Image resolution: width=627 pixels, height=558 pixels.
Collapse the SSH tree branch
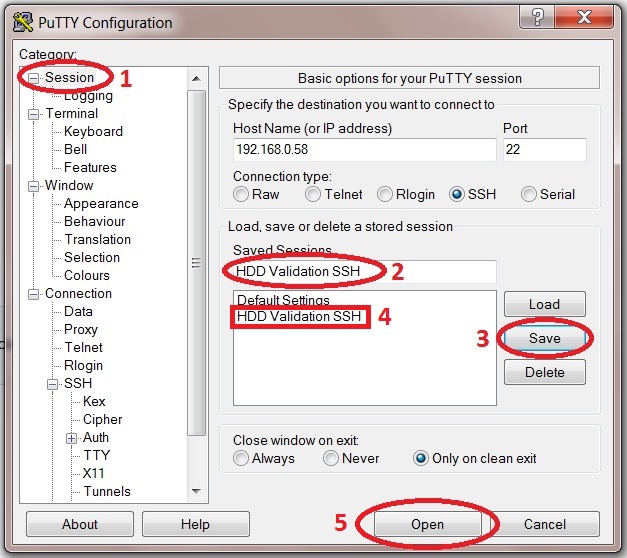tap(53, 384)
